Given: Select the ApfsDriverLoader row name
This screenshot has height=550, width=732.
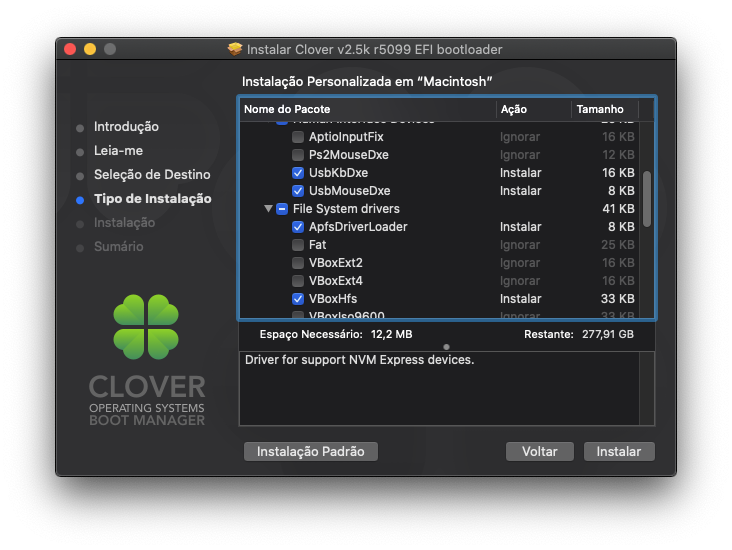Looking at the screenshot, I should click(358, 227).
